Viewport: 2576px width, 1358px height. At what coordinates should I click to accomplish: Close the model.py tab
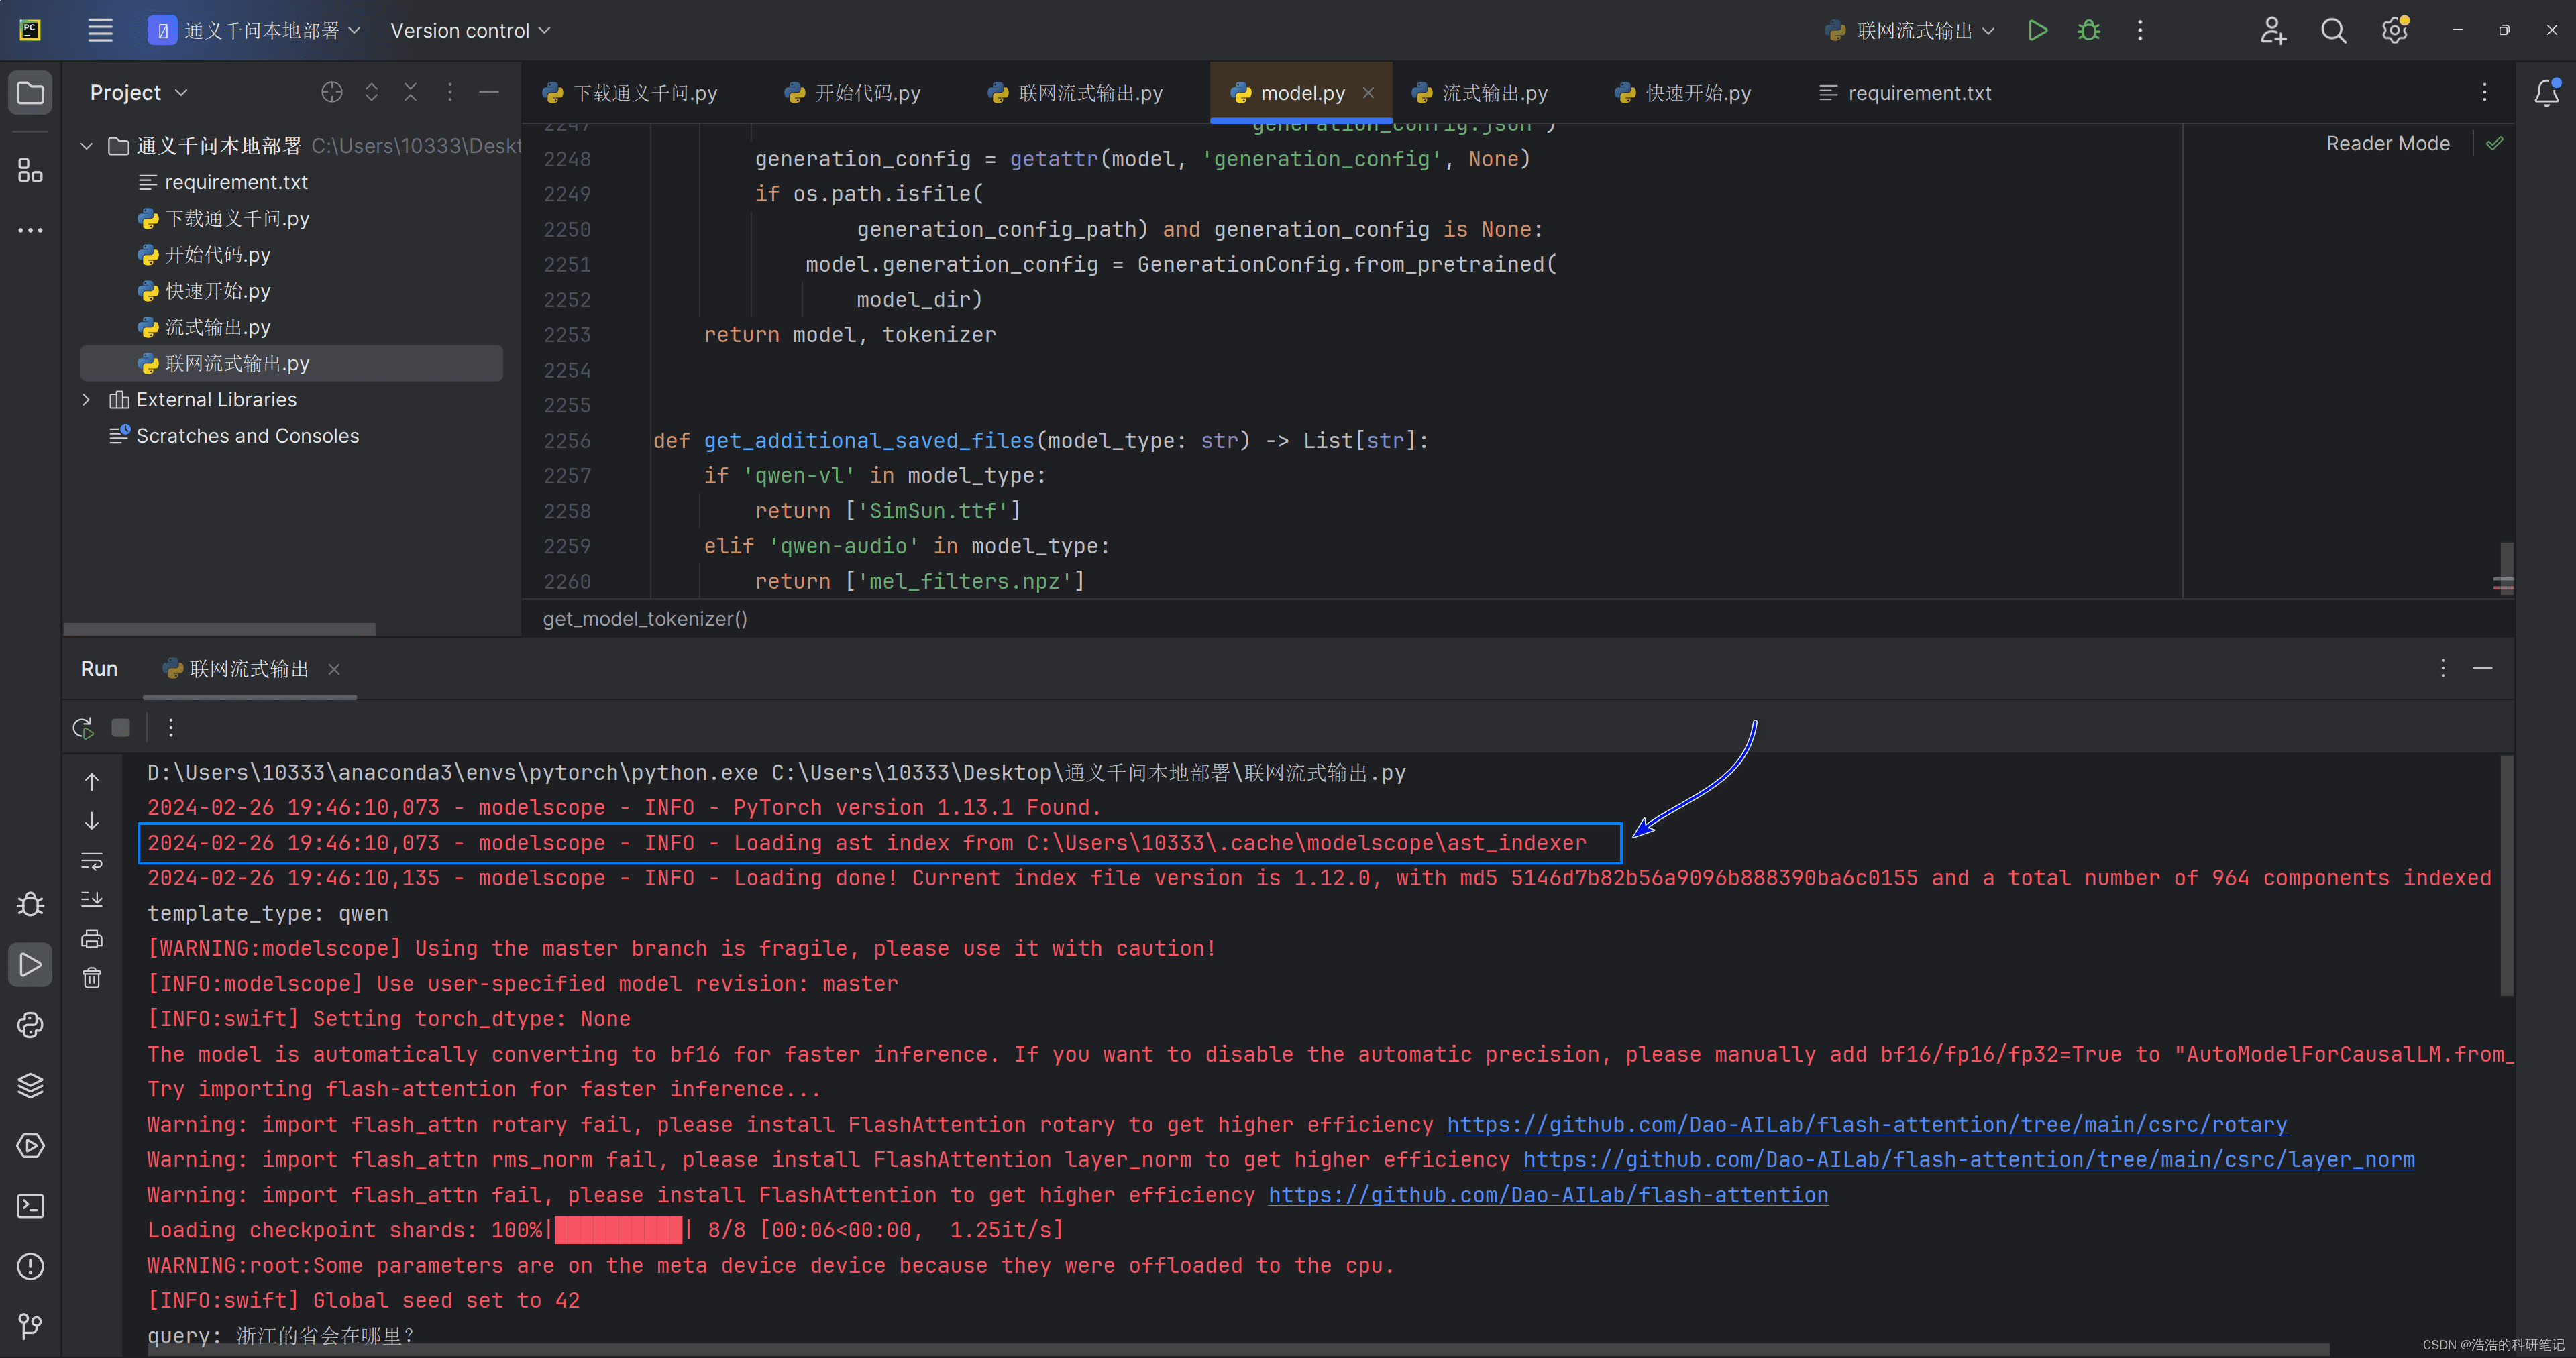click(1368, 92)
